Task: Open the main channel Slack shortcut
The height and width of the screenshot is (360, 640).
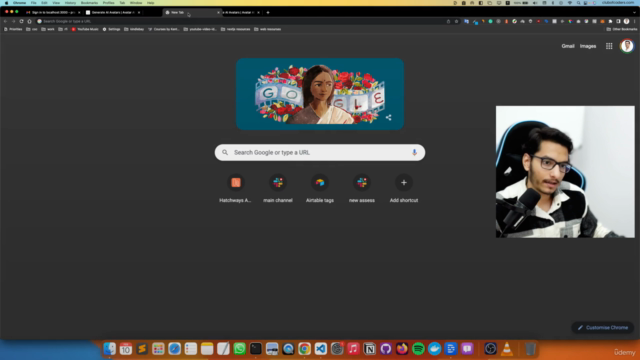Action: pos(278,188)
